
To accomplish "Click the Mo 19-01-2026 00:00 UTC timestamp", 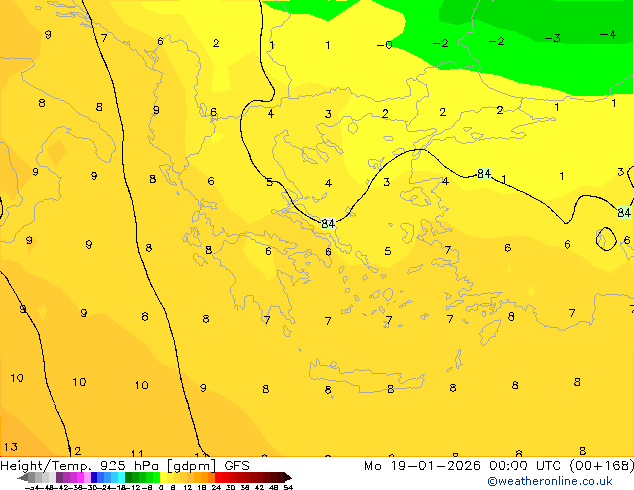I will [499, 466].
